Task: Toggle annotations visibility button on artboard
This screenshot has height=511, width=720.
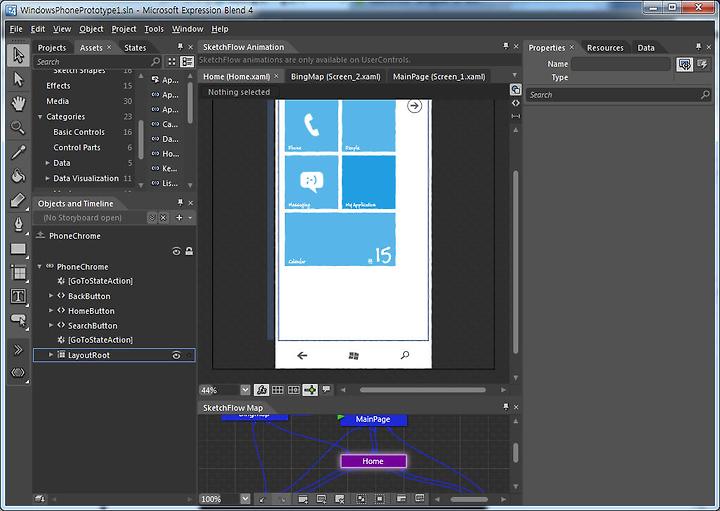Action: click(x=326, y=389)
